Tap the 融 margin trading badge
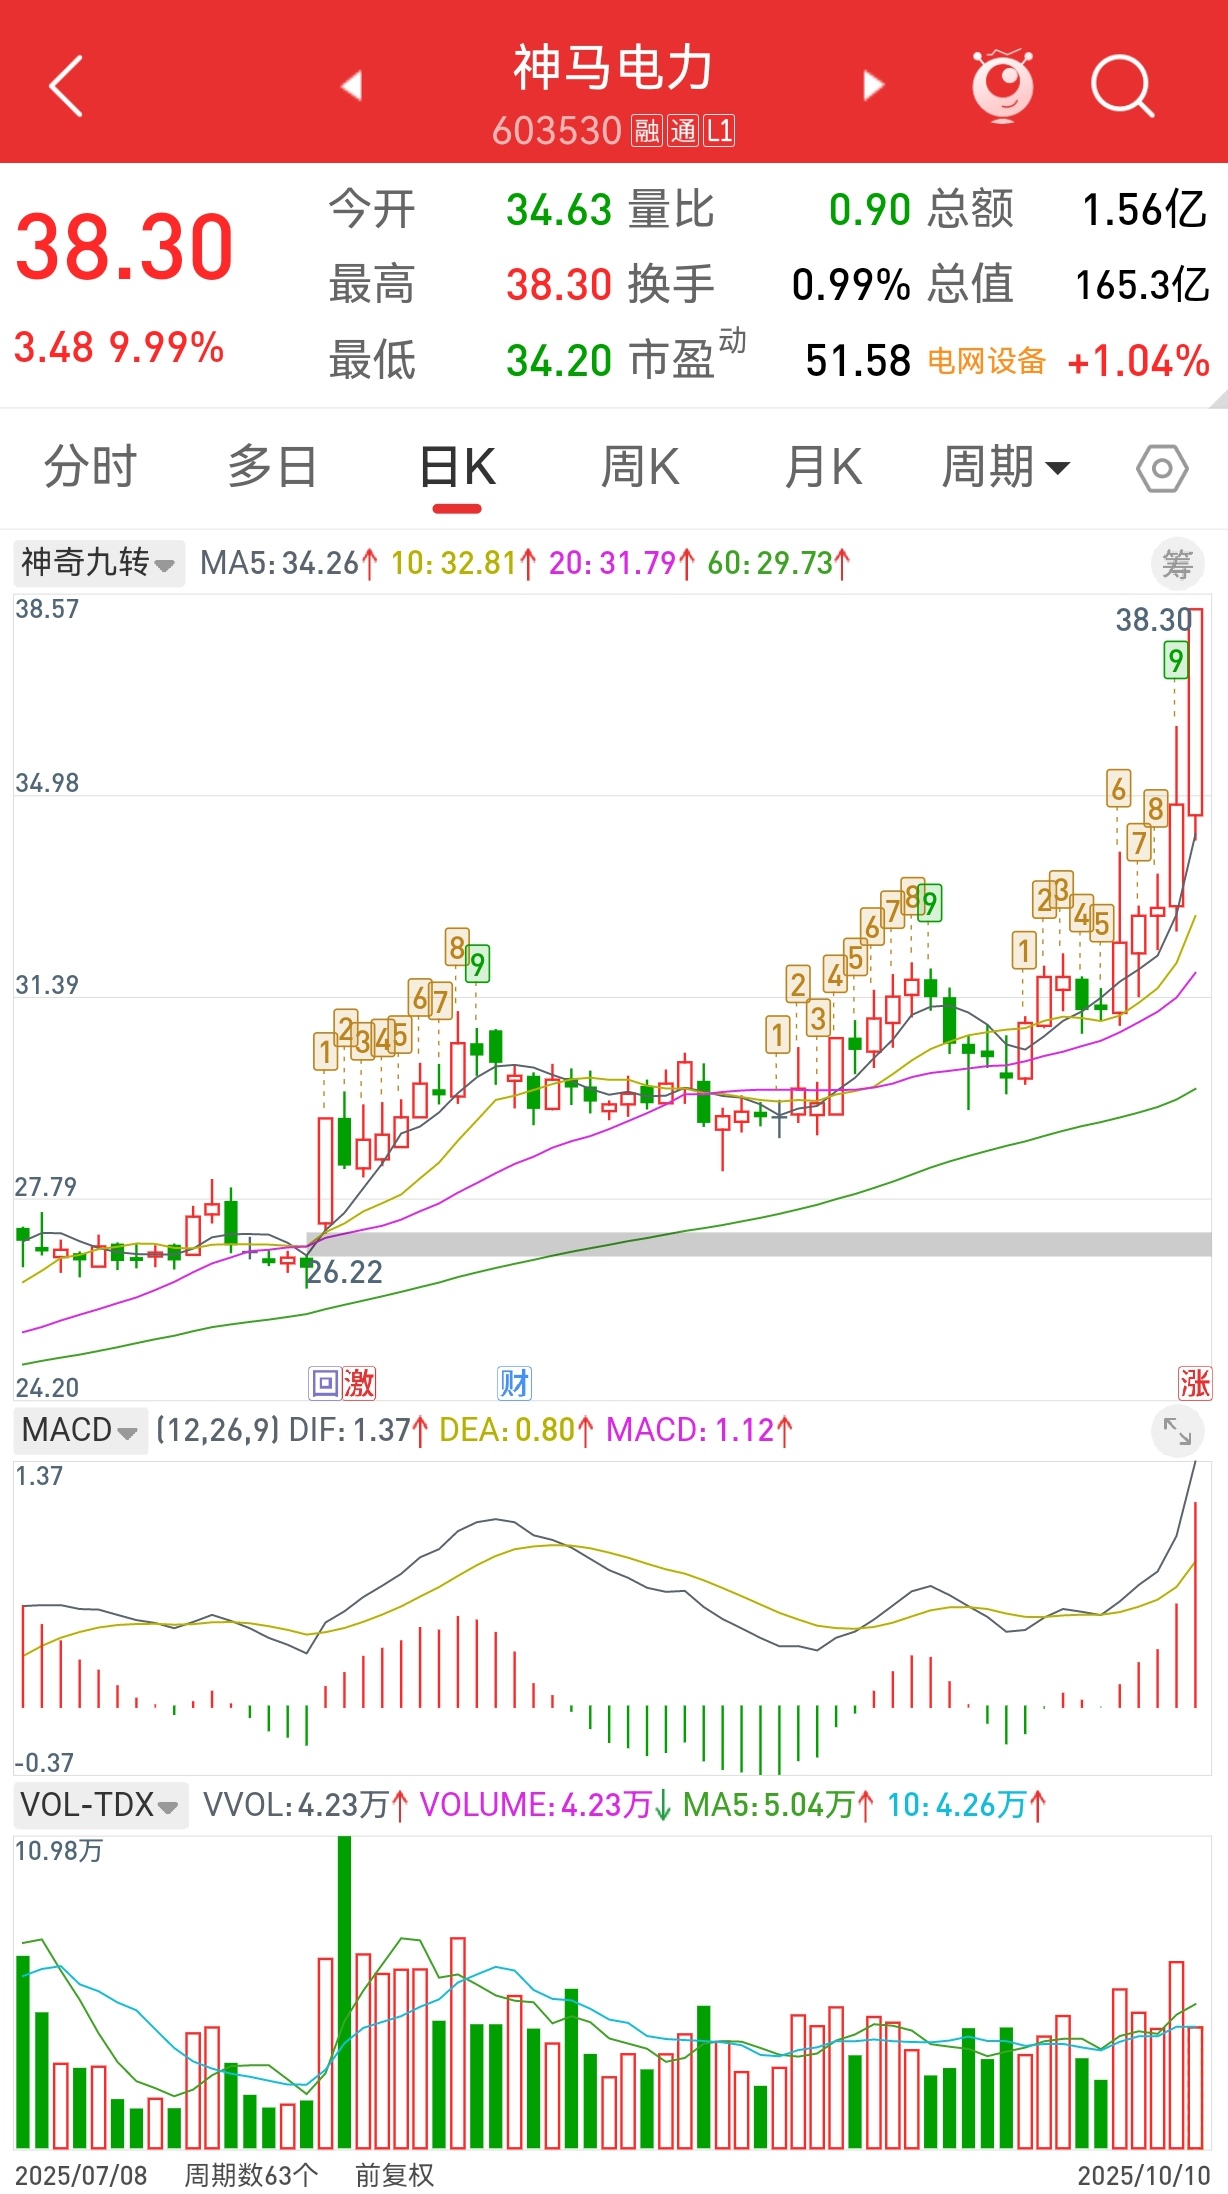The image size is (1228, 2194). pyautogui.click(x=647, y=131)
